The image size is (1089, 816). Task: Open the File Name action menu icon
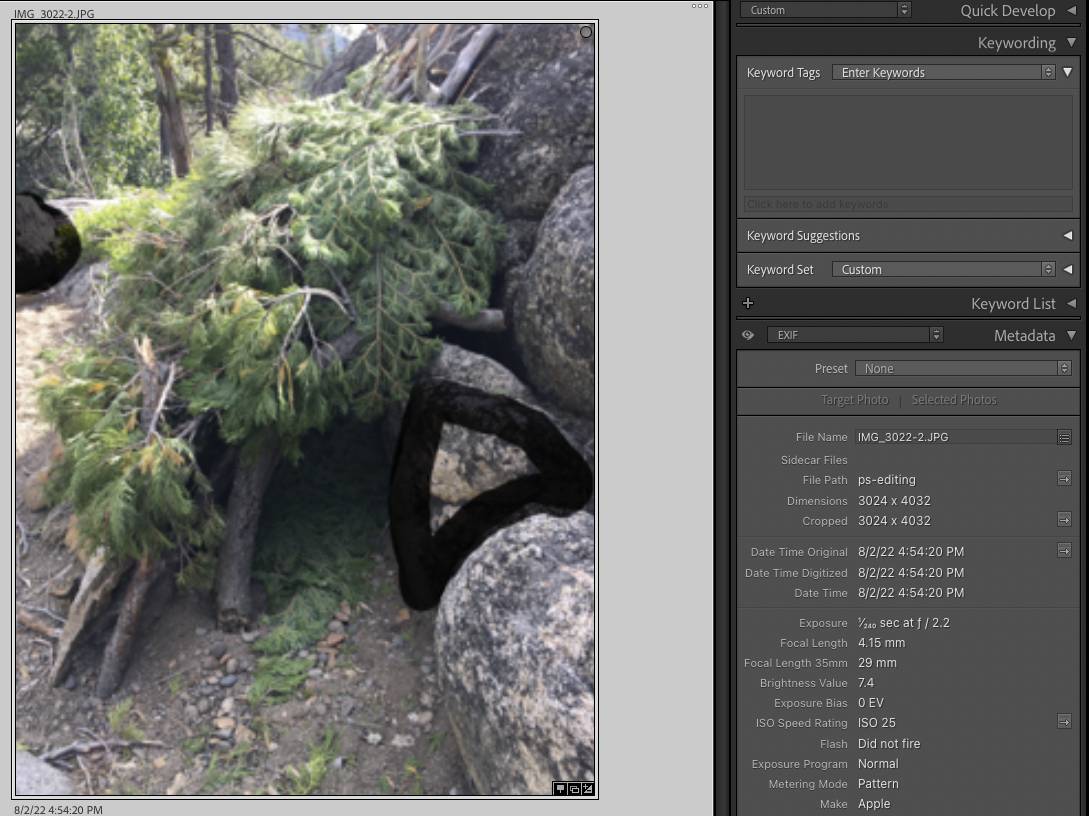point(1064,437)
